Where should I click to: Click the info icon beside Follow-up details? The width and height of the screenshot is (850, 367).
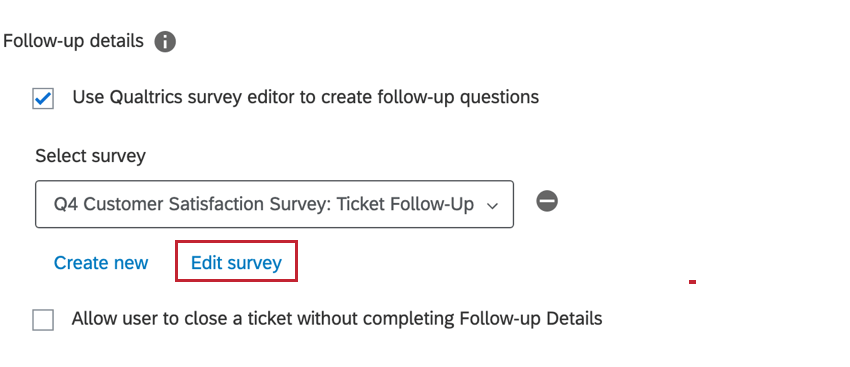click(165, 42)
